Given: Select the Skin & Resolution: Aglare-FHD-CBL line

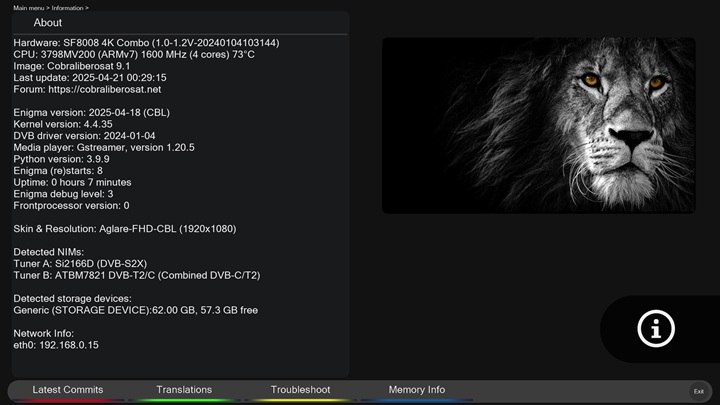Looking at the screenshot, I should click(124, 229).
